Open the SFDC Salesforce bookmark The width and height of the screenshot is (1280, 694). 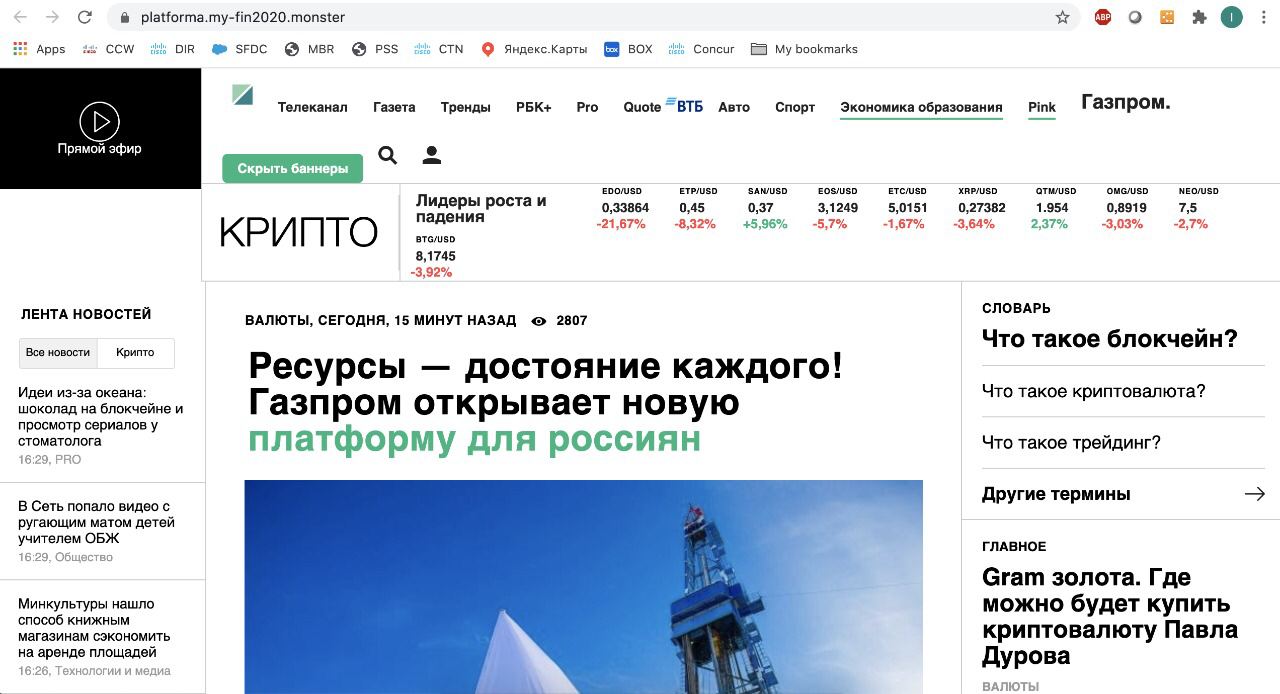[240, 49]
